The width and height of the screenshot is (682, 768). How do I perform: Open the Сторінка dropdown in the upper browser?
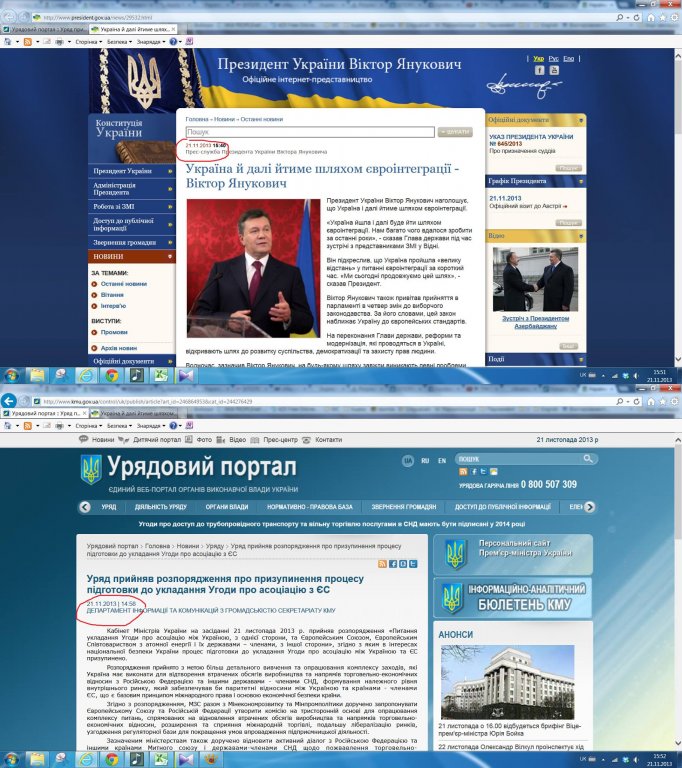click(89, 42)
